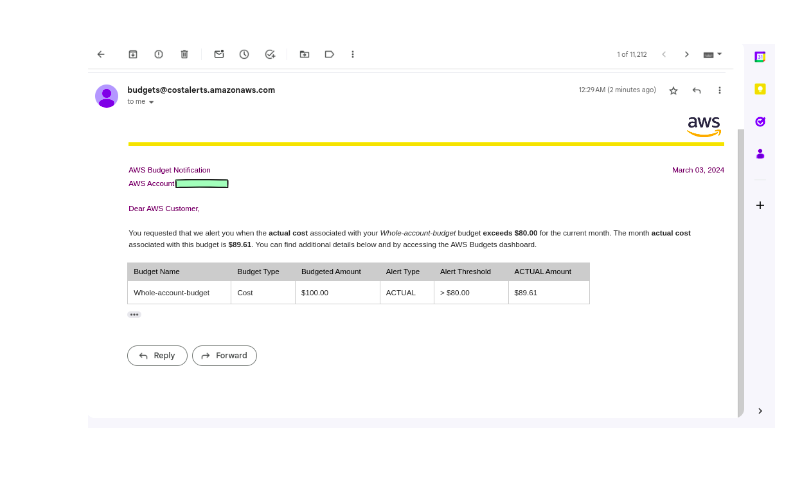Open toolbar More options menu
This screenshot has height=494, width=808.
click(x=353, y=54)
